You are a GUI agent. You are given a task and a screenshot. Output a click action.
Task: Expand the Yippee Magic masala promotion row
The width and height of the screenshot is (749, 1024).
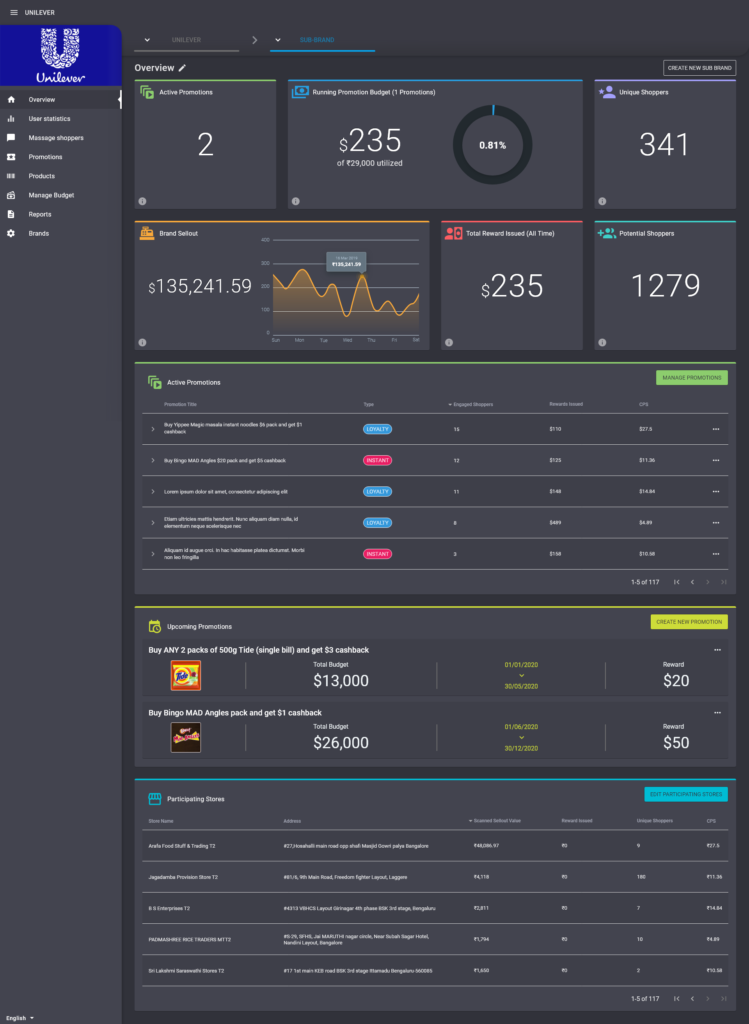[x=153, y=429]
